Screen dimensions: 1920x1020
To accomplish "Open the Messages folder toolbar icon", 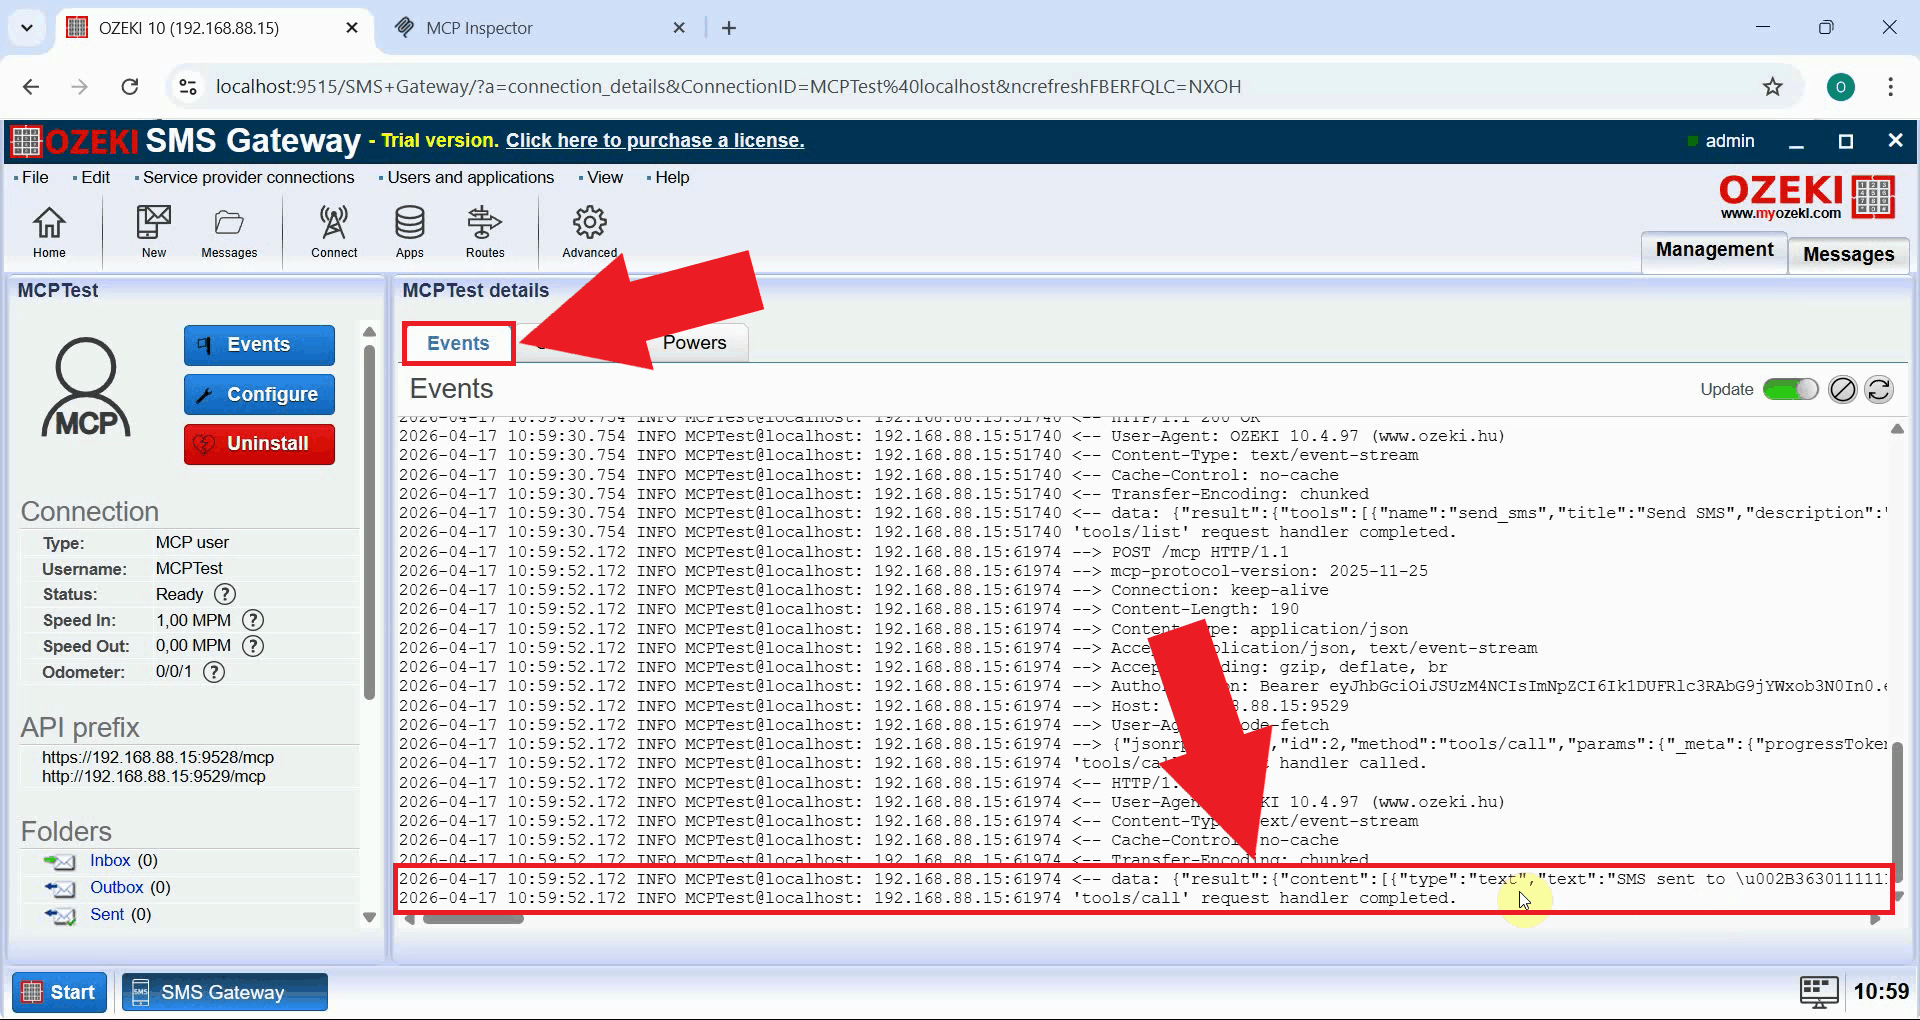I will [229, 232].
